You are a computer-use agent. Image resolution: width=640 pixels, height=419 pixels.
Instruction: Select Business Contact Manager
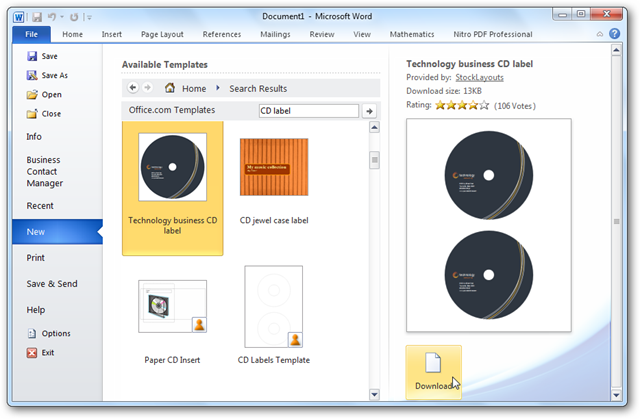tap(44, 171)
